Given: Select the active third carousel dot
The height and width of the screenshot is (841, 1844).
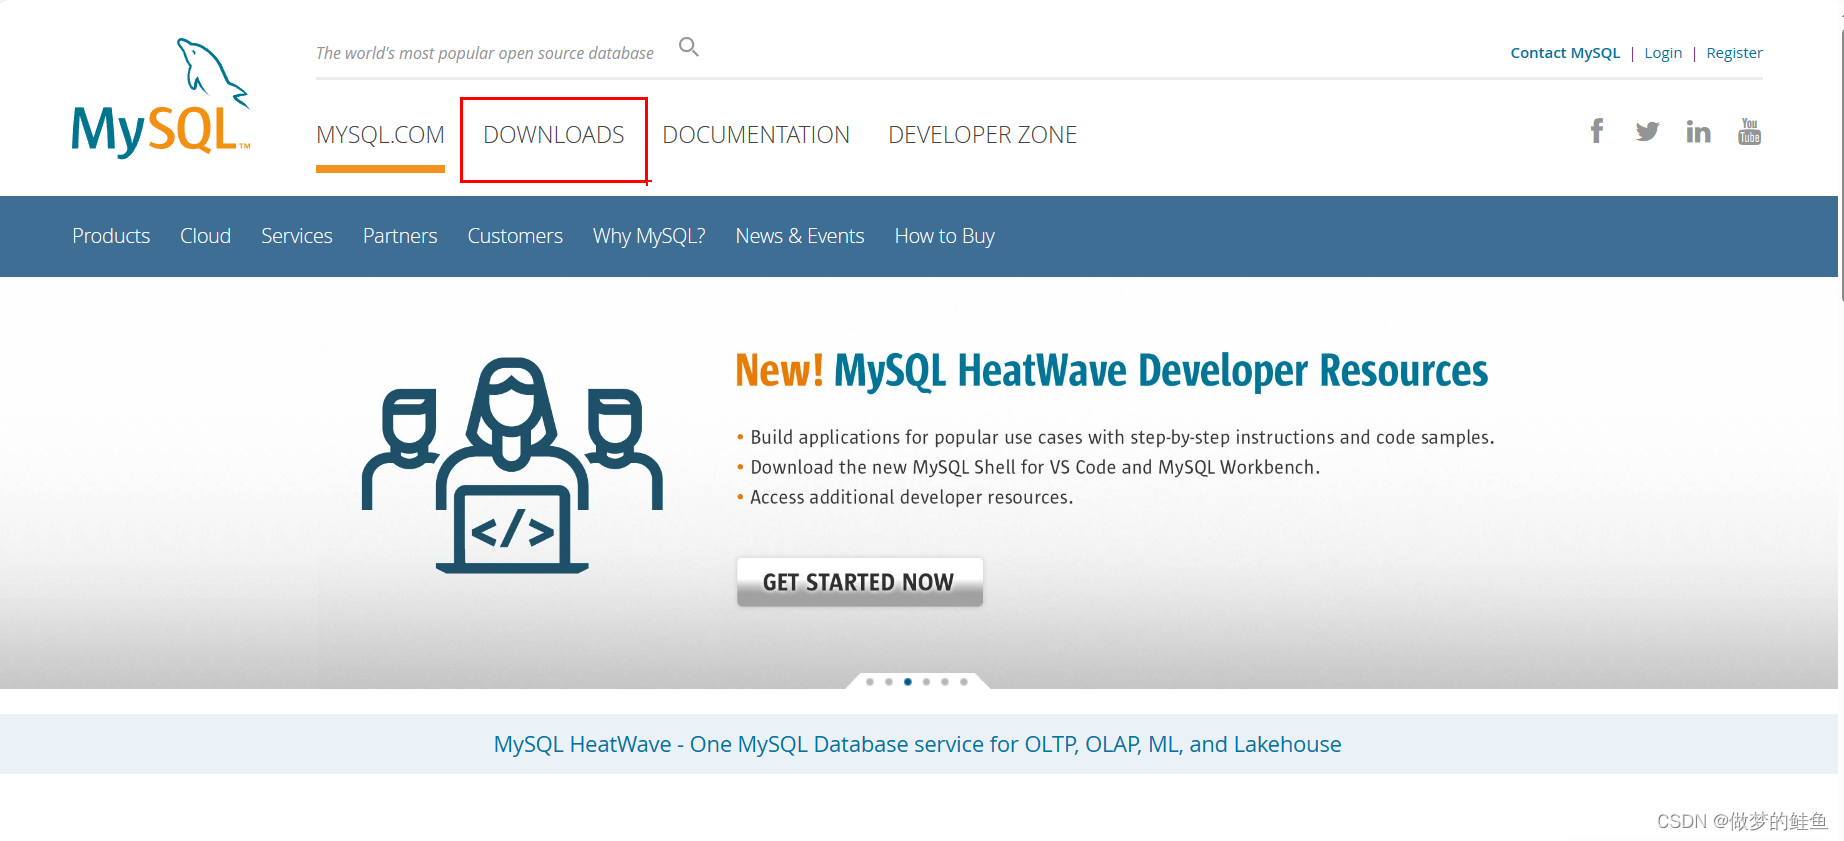Looking at the screenshot, I should click(908, 682).
